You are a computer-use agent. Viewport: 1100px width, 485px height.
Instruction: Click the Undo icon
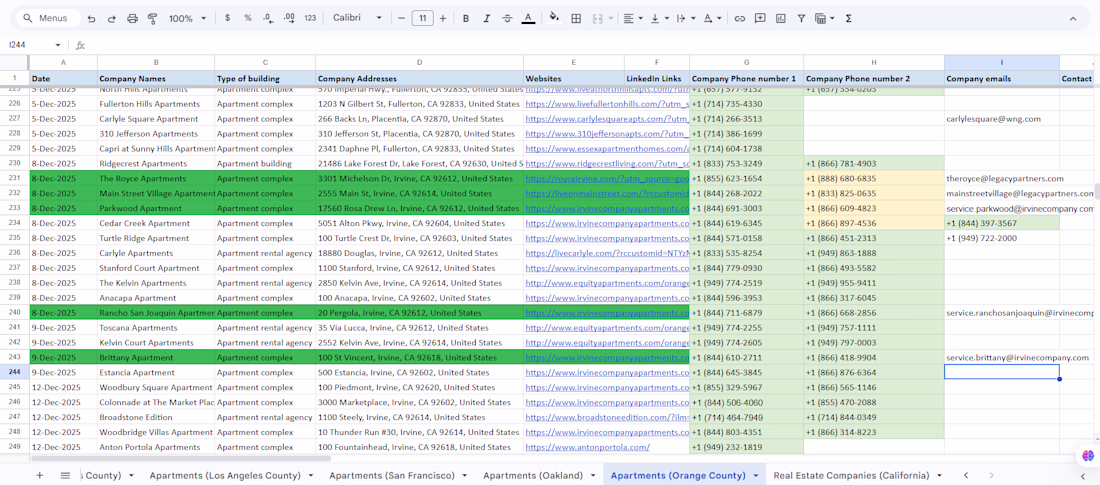coord(91,18)
